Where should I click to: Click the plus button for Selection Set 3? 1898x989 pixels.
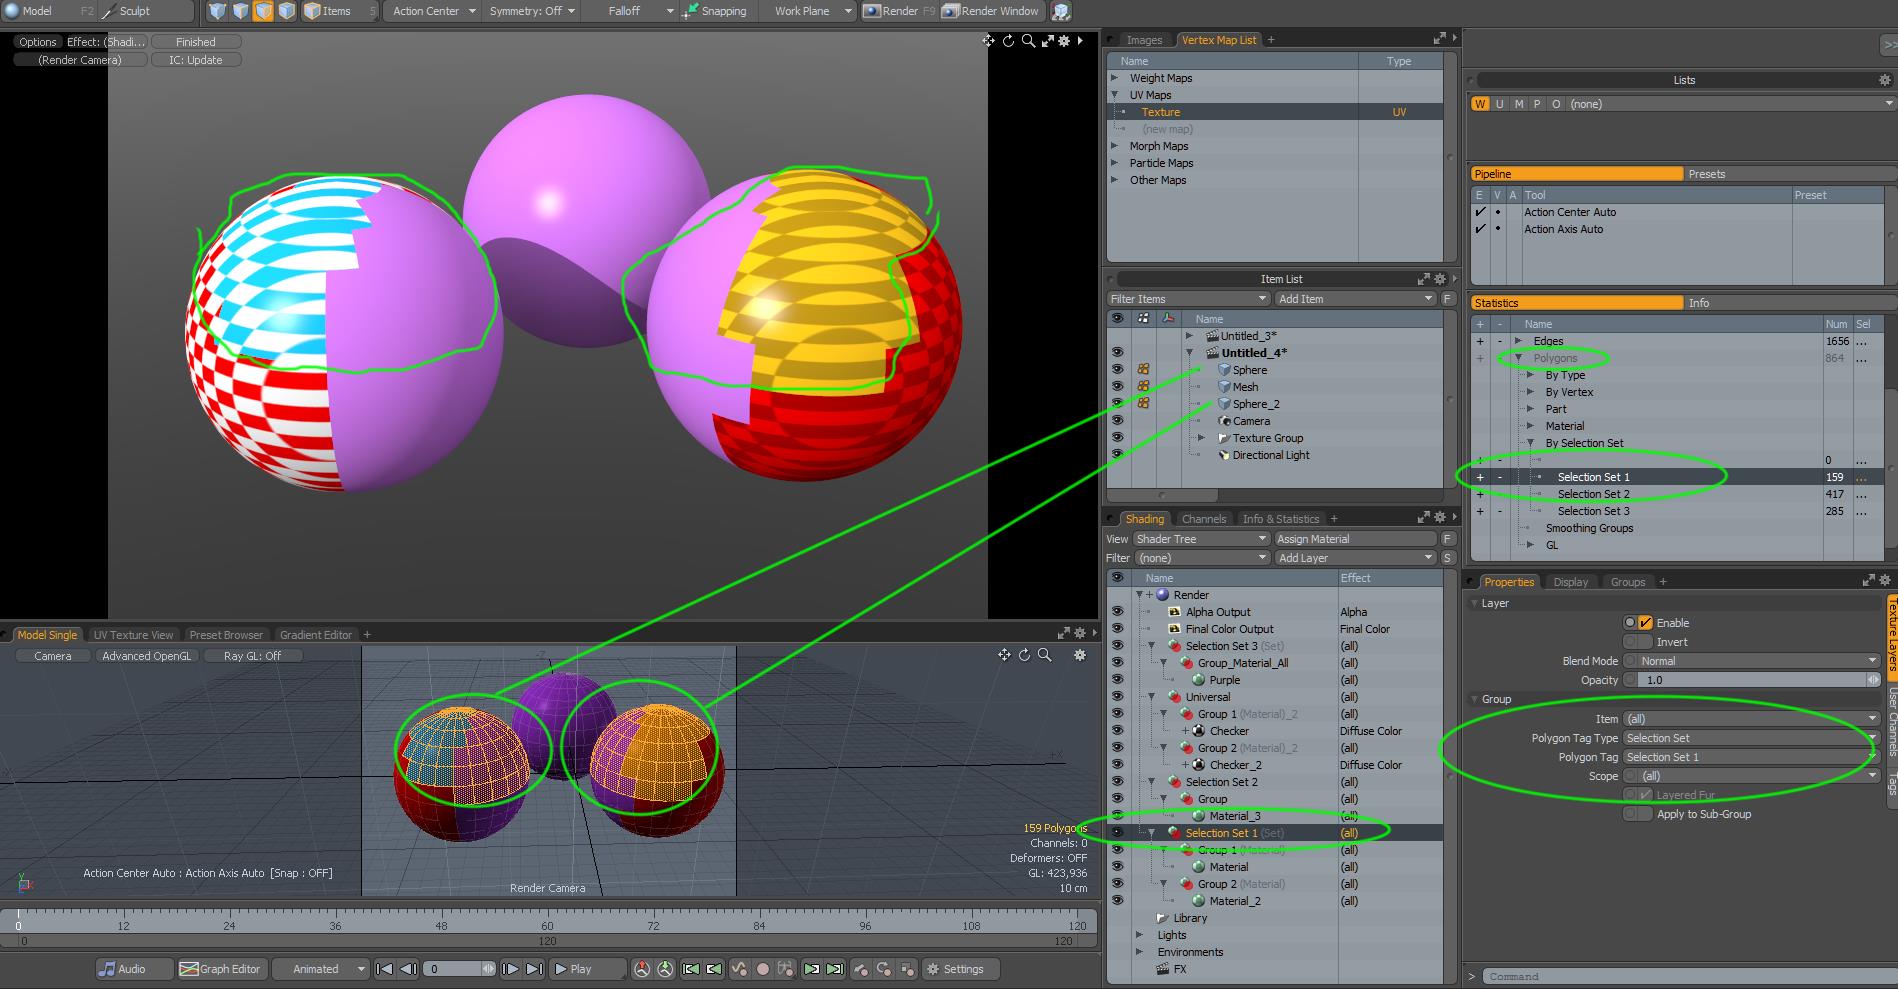coord(1480,511)
